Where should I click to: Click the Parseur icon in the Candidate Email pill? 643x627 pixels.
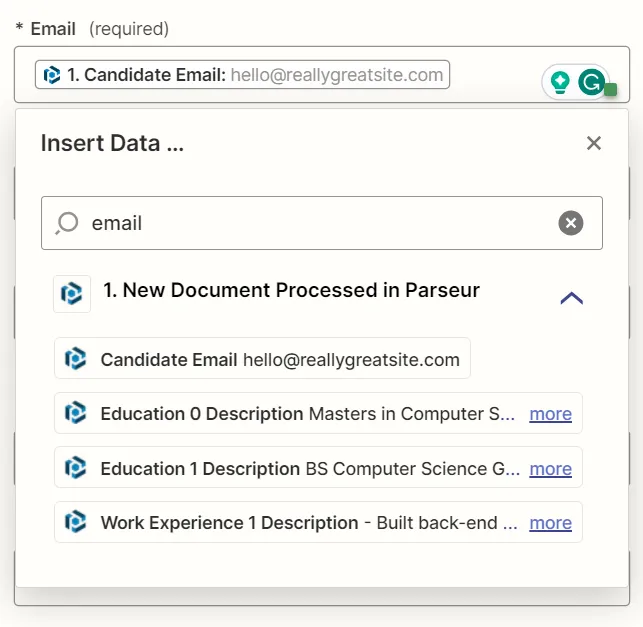52,75
